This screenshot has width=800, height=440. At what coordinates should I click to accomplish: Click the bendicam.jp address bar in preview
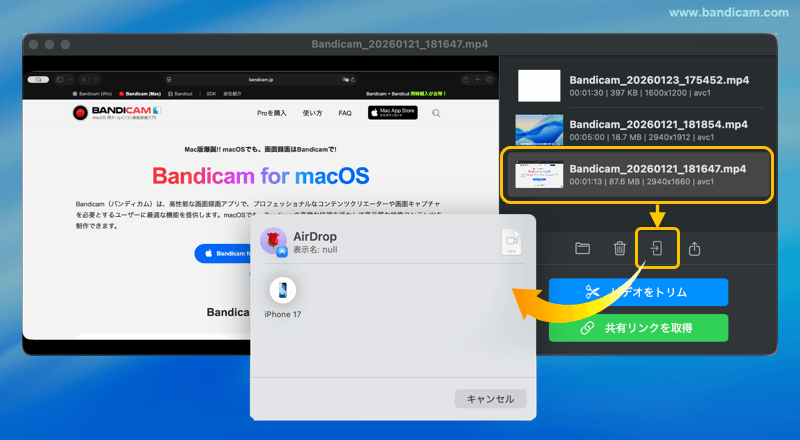click(x=261, y=80)
